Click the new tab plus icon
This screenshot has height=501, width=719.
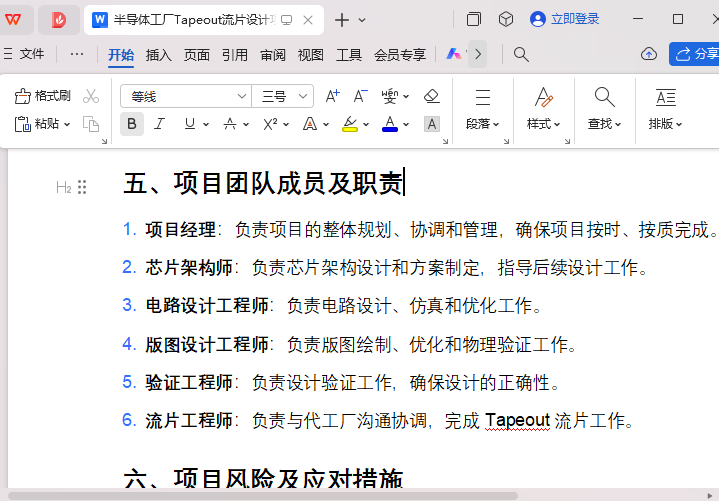(x=342, y=20)
